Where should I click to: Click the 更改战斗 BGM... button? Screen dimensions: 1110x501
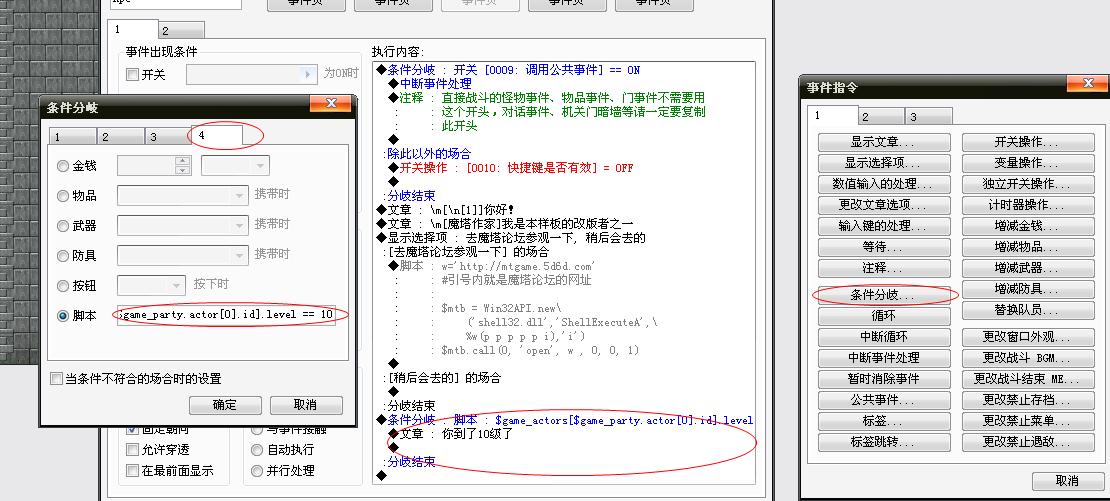[1028, 357]
